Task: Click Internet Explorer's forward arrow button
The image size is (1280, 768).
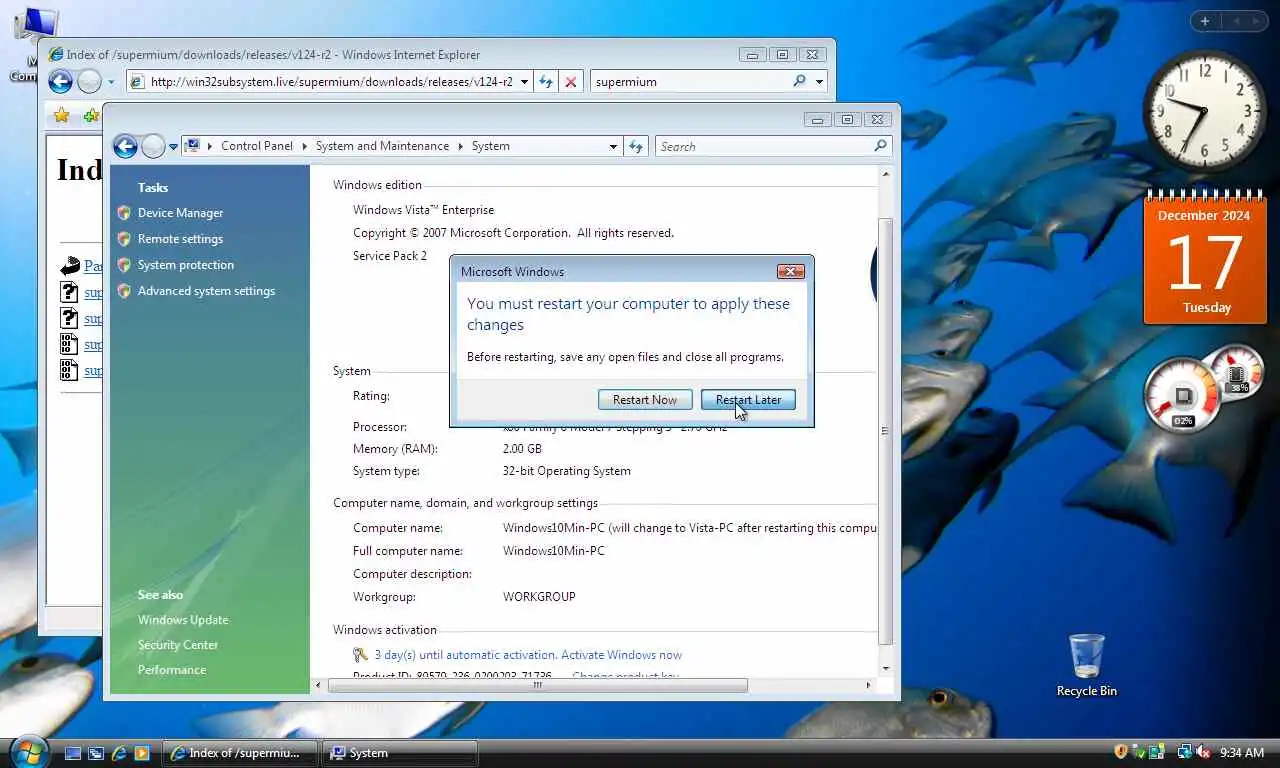Action: click(x=89, y=82)
